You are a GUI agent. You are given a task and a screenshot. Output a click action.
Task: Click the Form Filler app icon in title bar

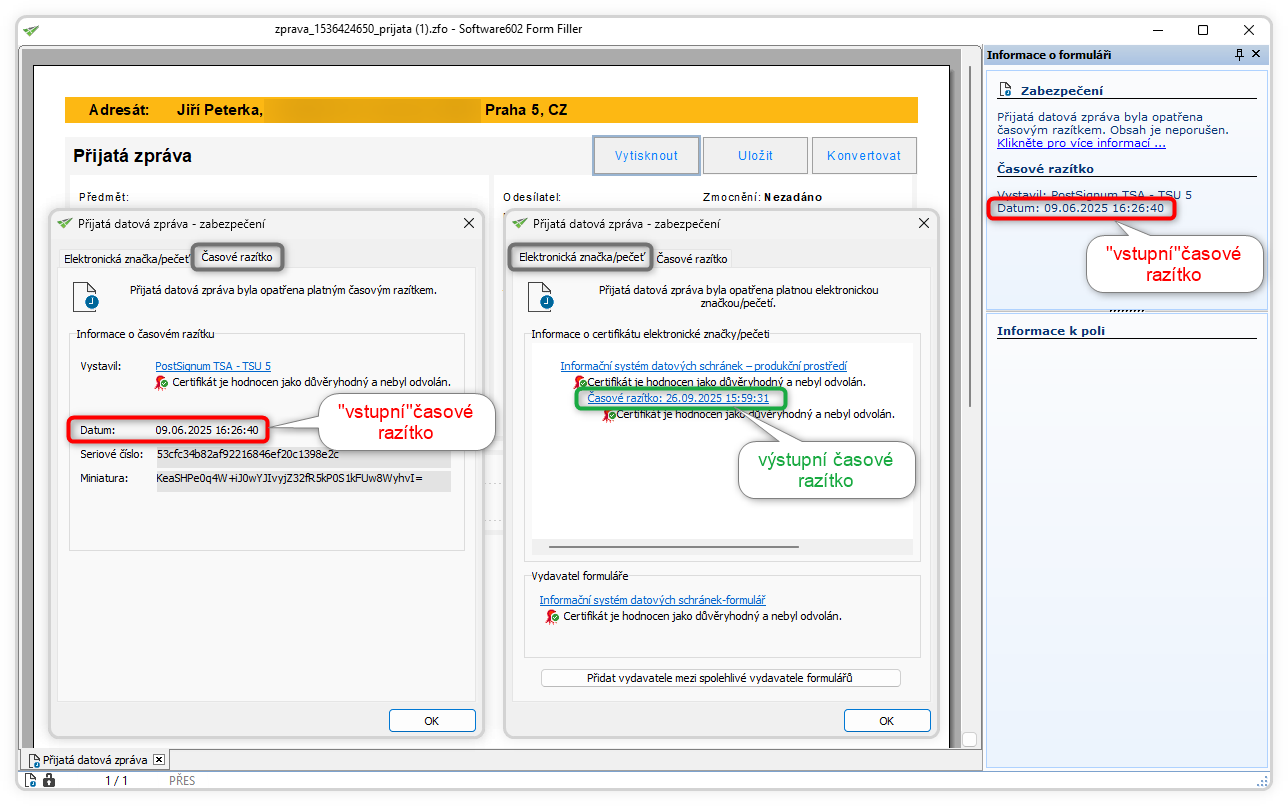[x=31, y=30]
